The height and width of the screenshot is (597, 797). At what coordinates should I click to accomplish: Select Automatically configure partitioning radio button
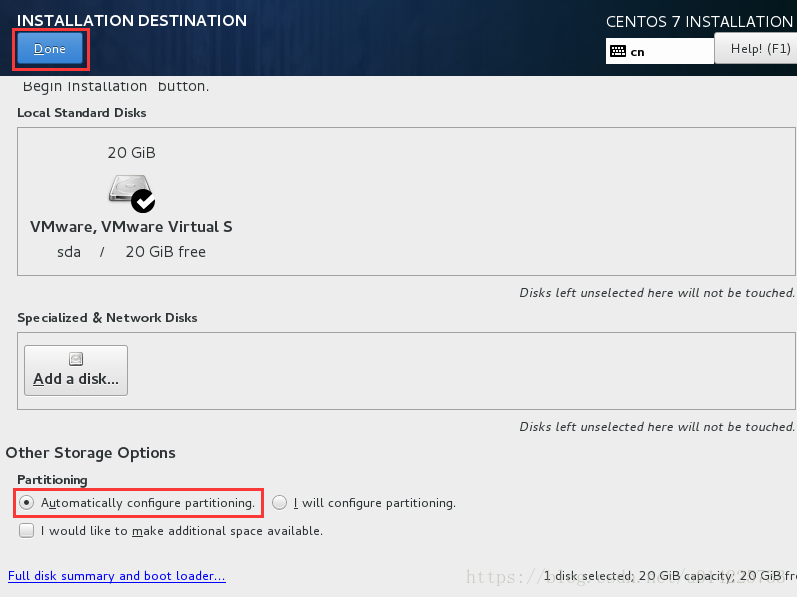(x=26, y=502)
